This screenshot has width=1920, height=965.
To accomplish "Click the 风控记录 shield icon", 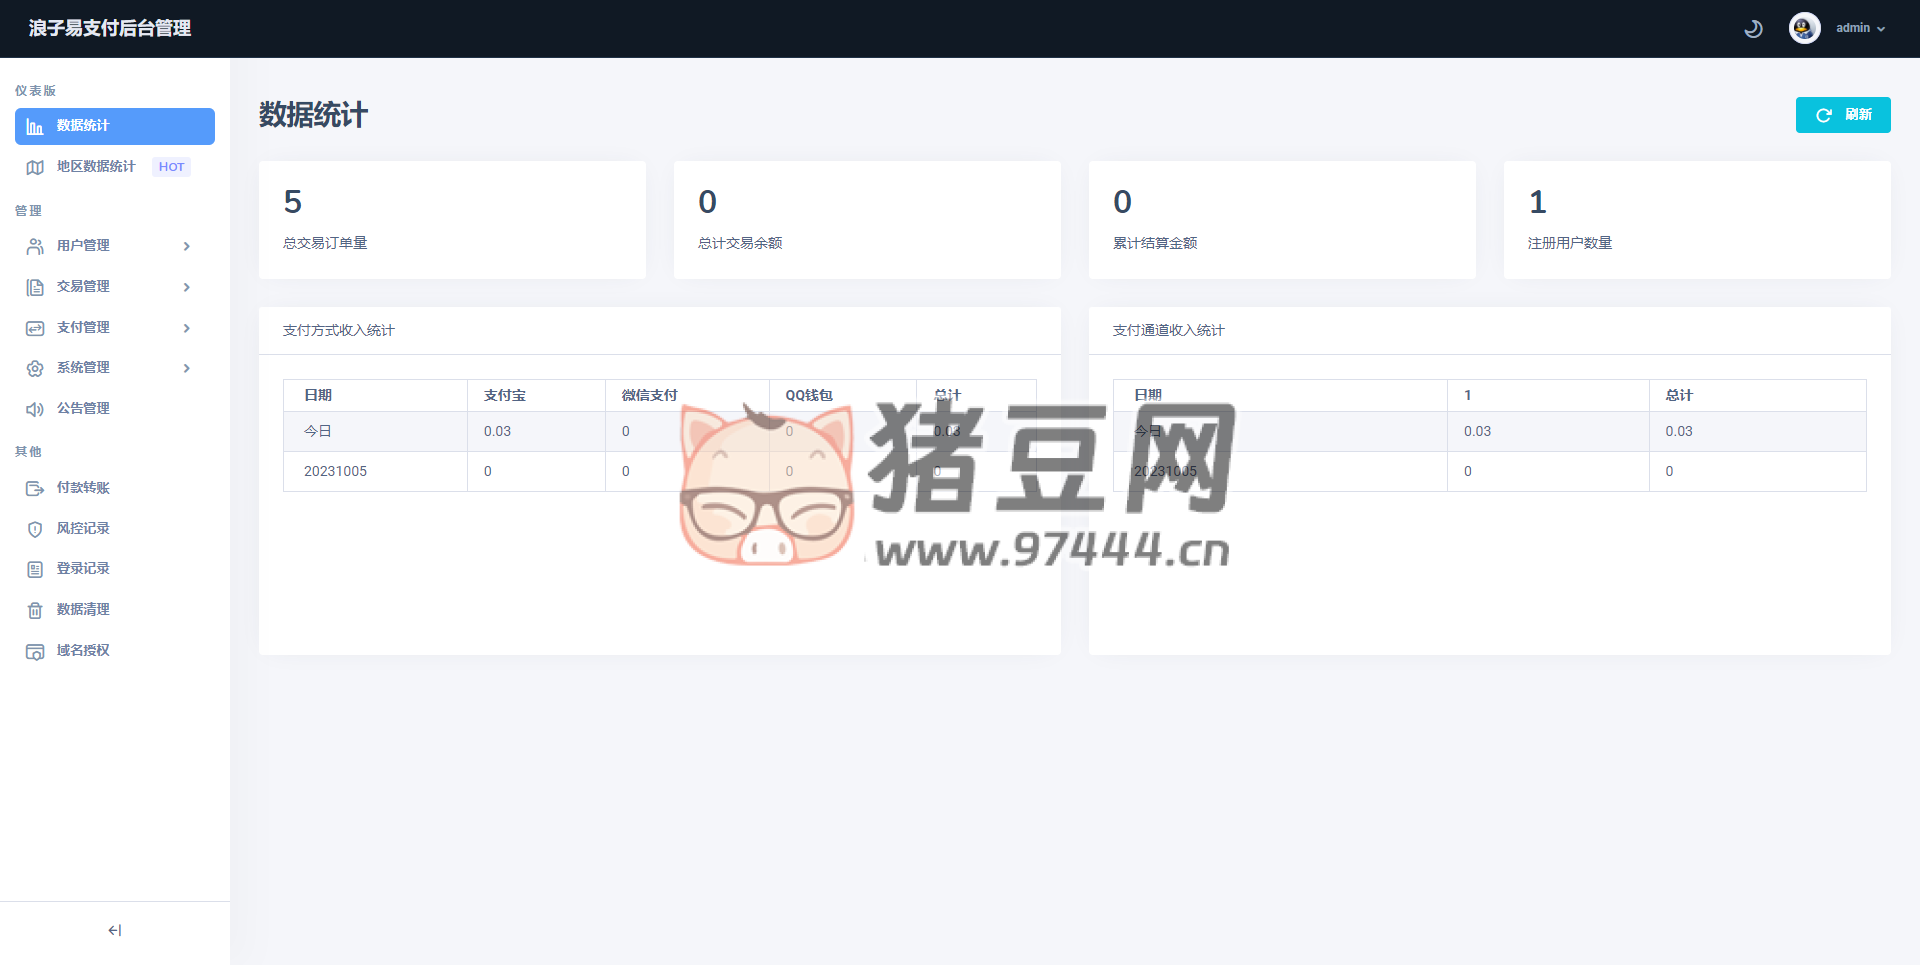I will [x=35, y=529].
